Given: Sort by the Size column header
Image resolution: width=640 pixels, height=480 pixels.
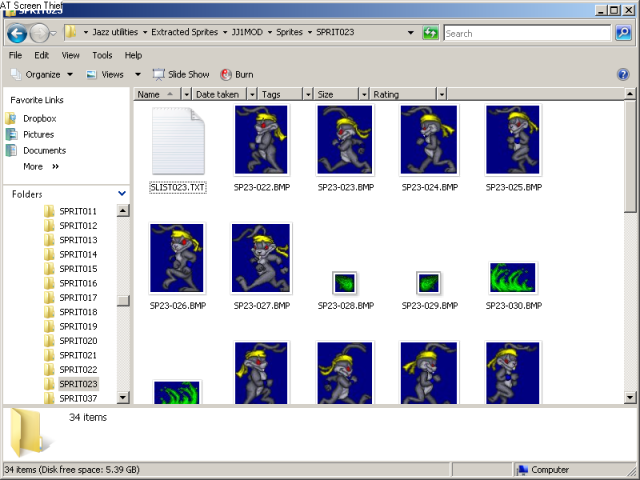Looking at the screenshot, I should pos(336,94).
